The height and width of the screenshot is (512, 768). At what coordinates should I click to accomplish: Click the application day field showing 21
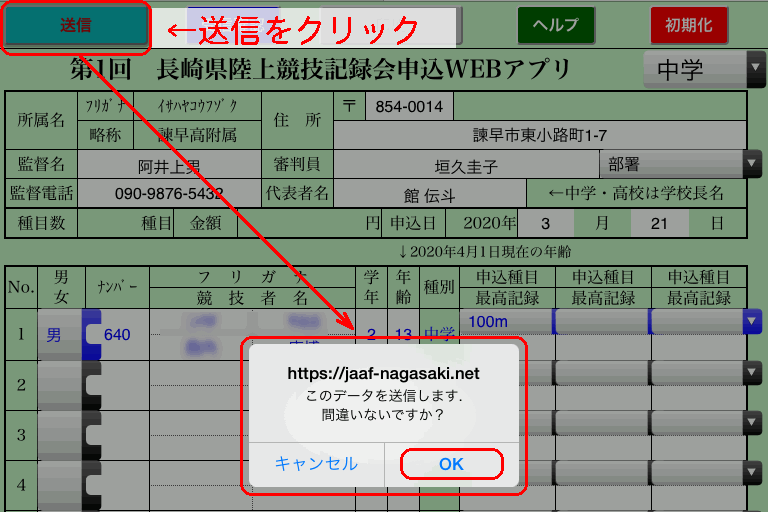[x=658, y=223]
